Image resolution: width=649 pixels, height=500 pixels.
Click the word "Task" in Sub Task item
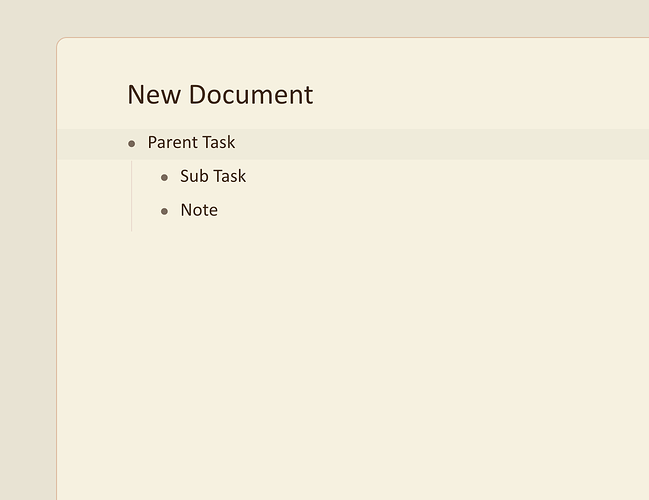point(231,176)
